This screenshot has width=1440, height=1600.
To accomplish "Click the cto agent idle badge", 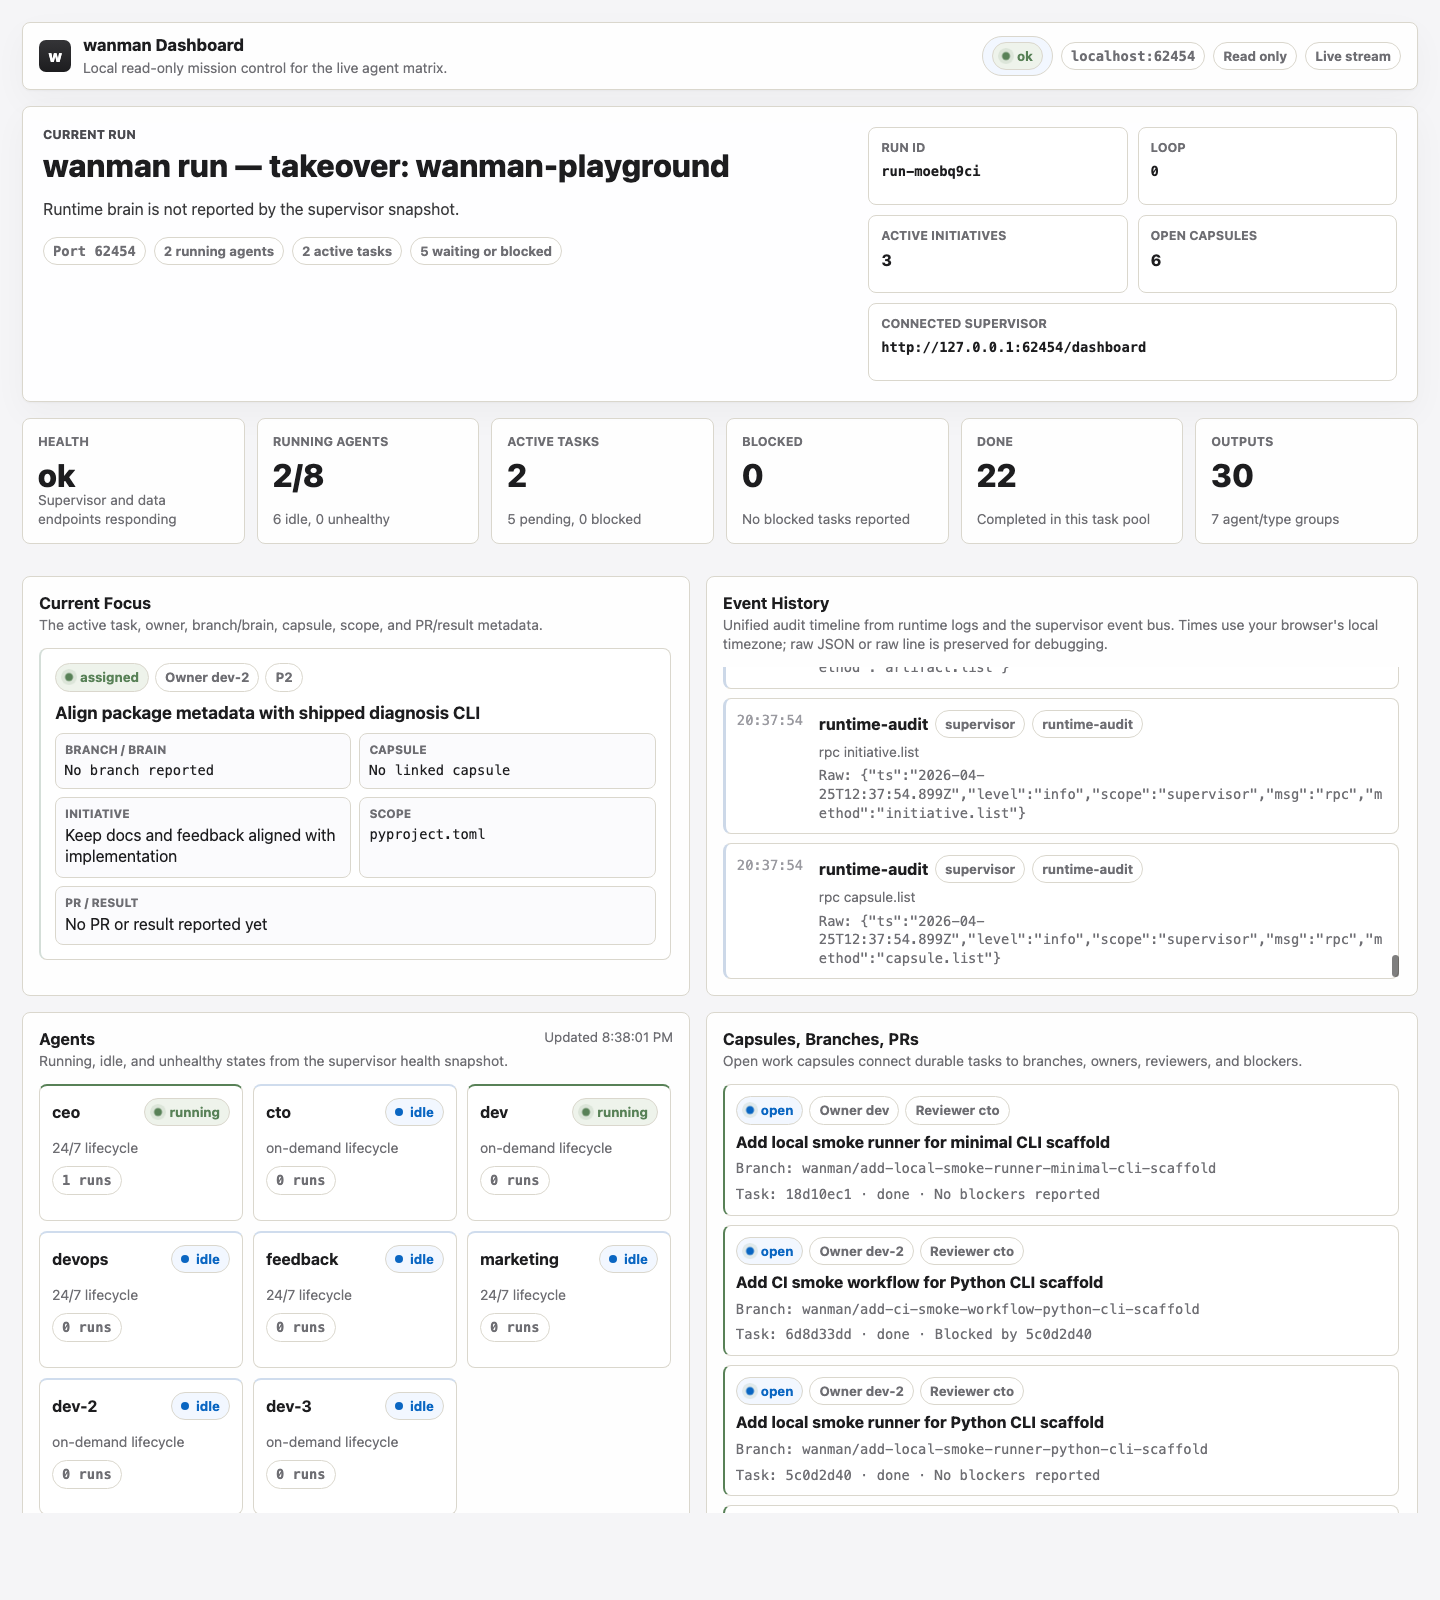I will point(414,1112).
